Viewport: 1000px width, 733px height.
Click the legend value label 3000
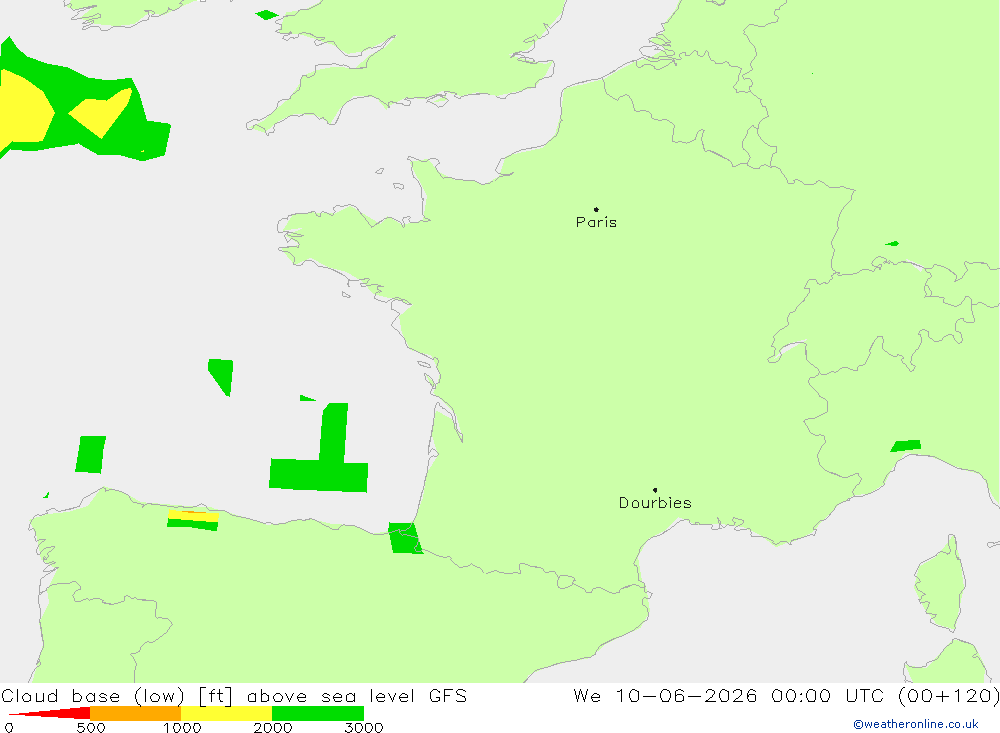coord(364,727)
